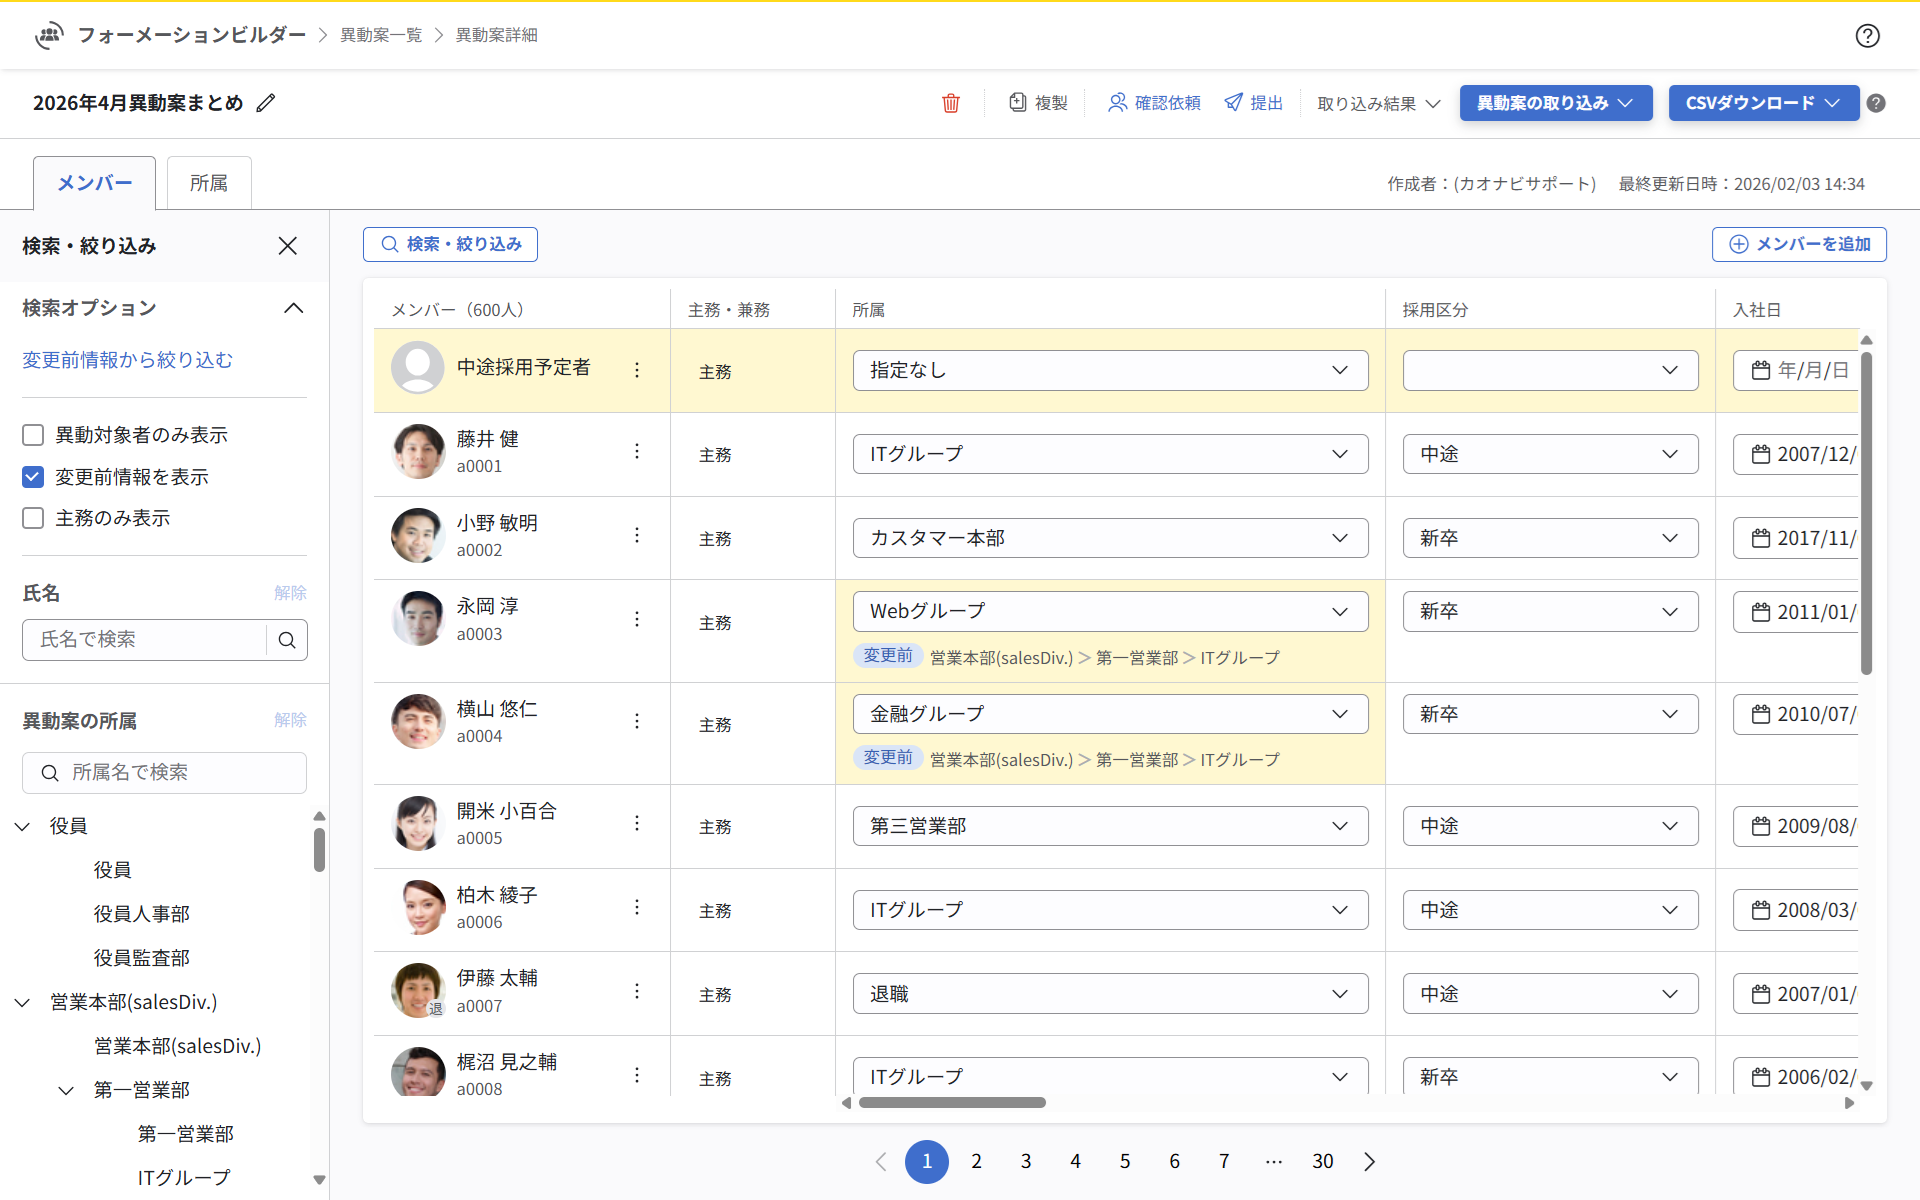This screenshot has width=1920, height=1200.
Task: Go to page 5 in pagination
Action: (1125, 1161)
